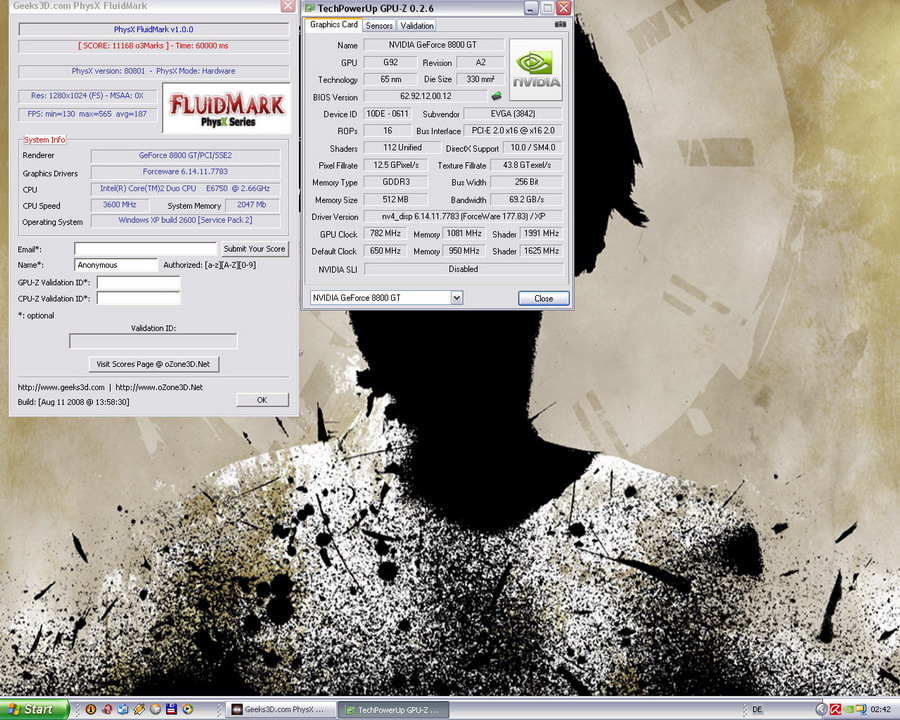
Task: Click the GPU-Z Validation ID field
Action: tap(138, 282)
